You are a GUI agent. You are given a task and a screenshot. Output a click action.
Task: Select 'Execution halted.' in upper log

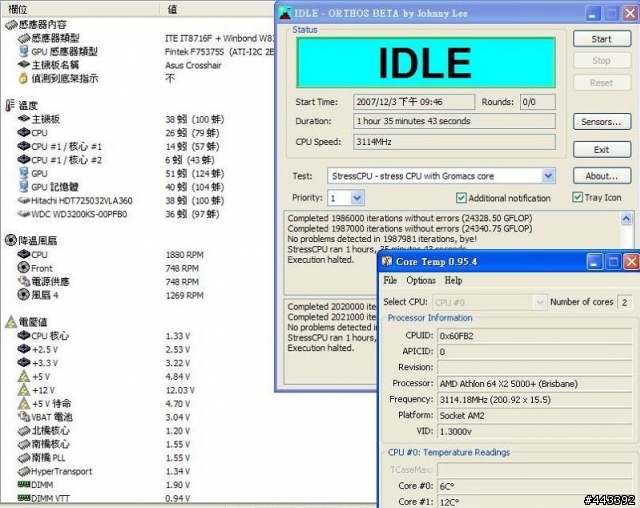[320, 260]
